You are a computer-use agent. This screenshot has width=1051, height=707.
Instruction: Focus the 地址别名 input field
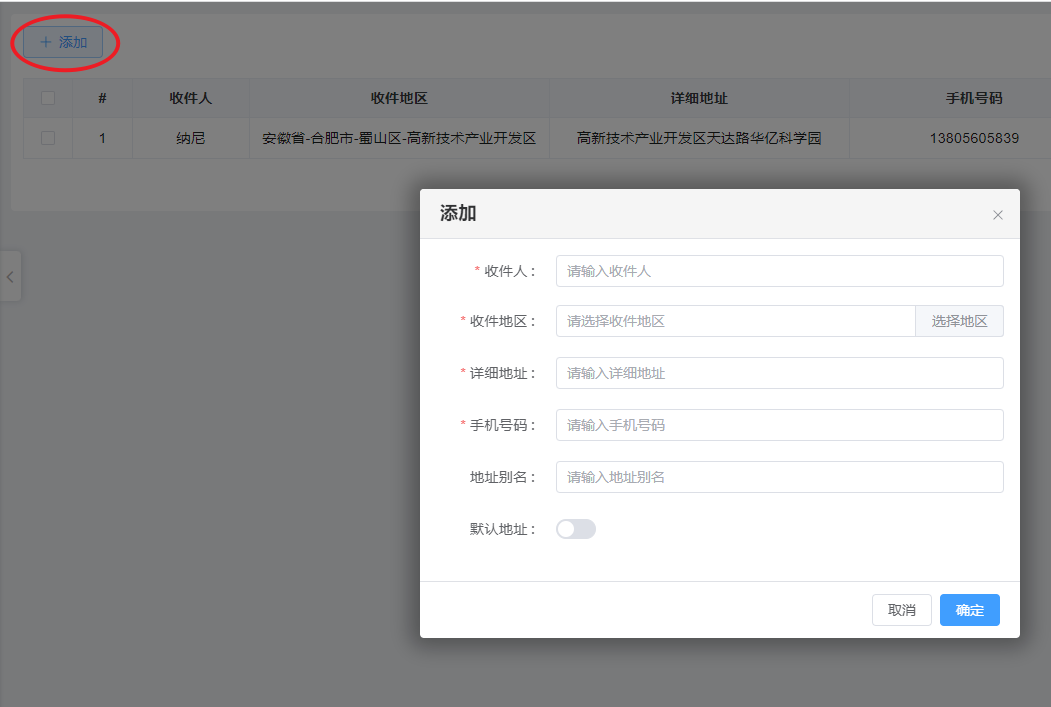click(780, 477)
